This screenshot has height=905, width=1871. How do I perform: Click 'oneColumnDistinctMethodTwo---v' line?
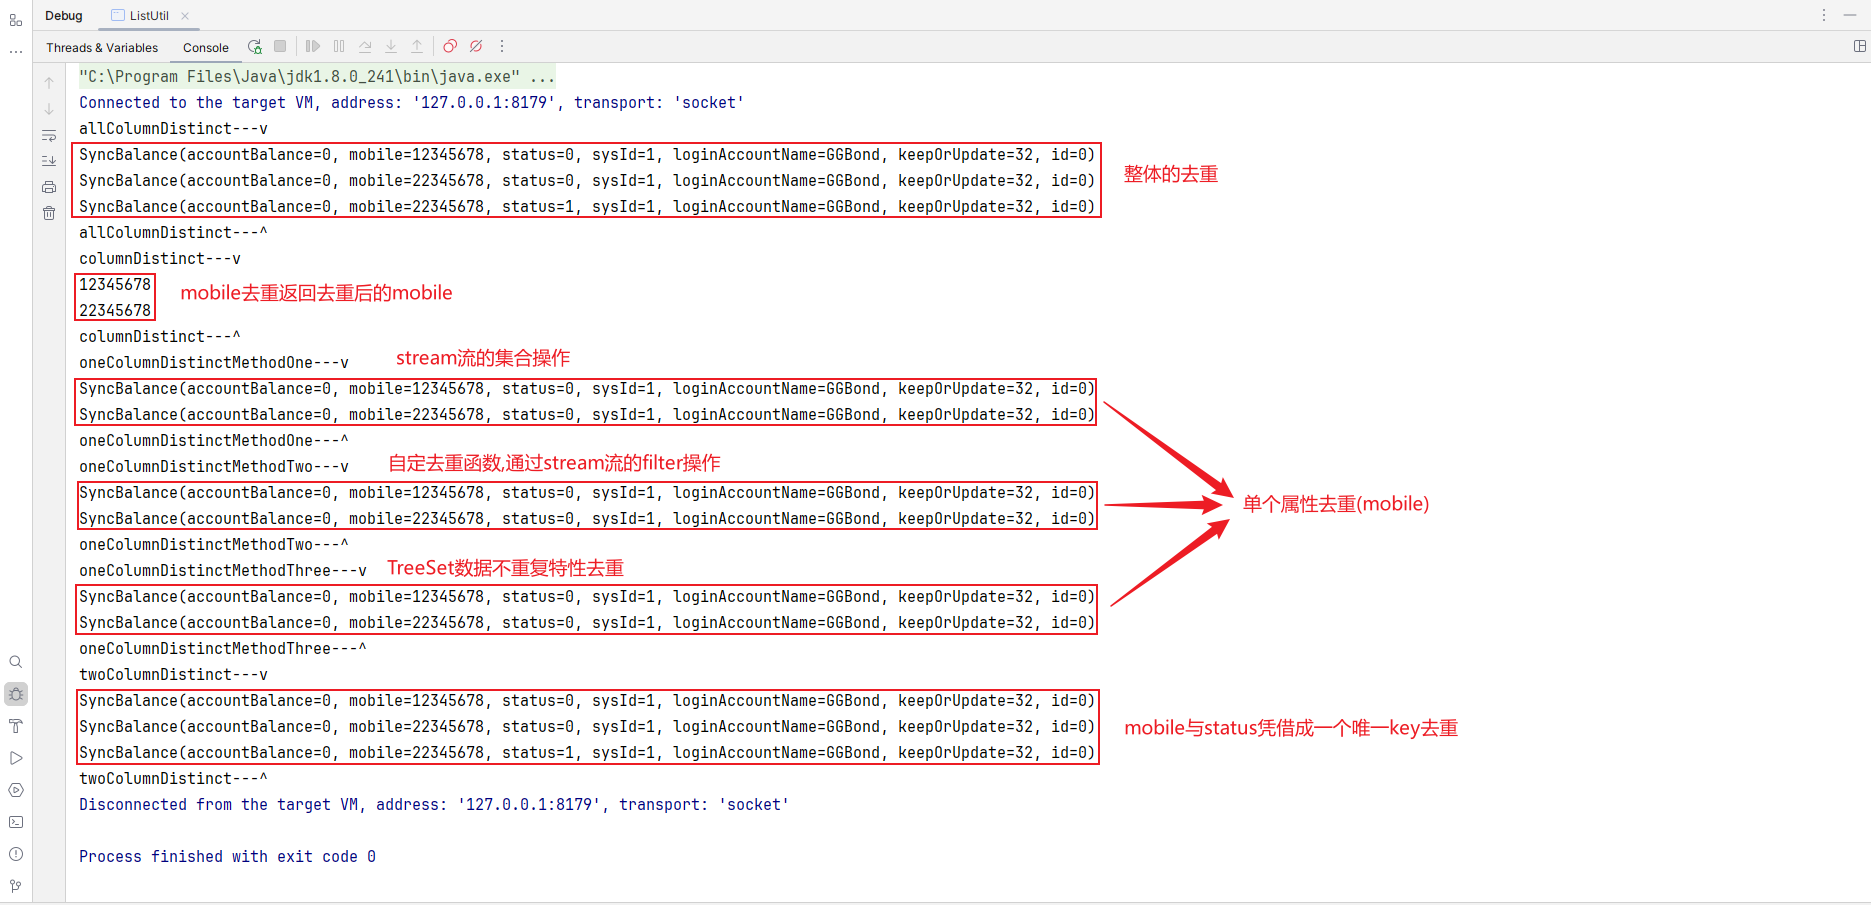214,467
